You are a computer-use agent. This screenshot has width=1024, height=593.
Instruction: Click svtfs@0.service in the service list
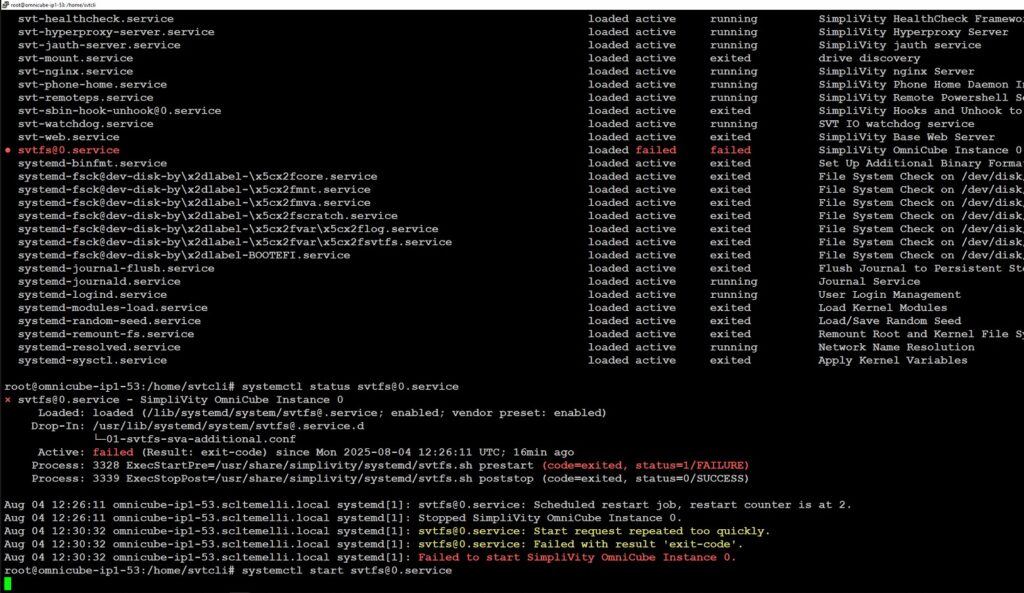[68, 150]
